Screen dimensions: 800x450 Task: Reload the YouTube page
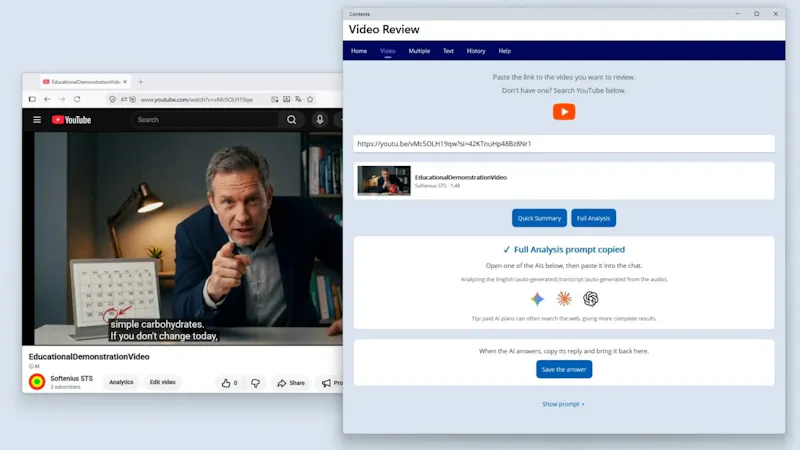click(x=77, y=99)
